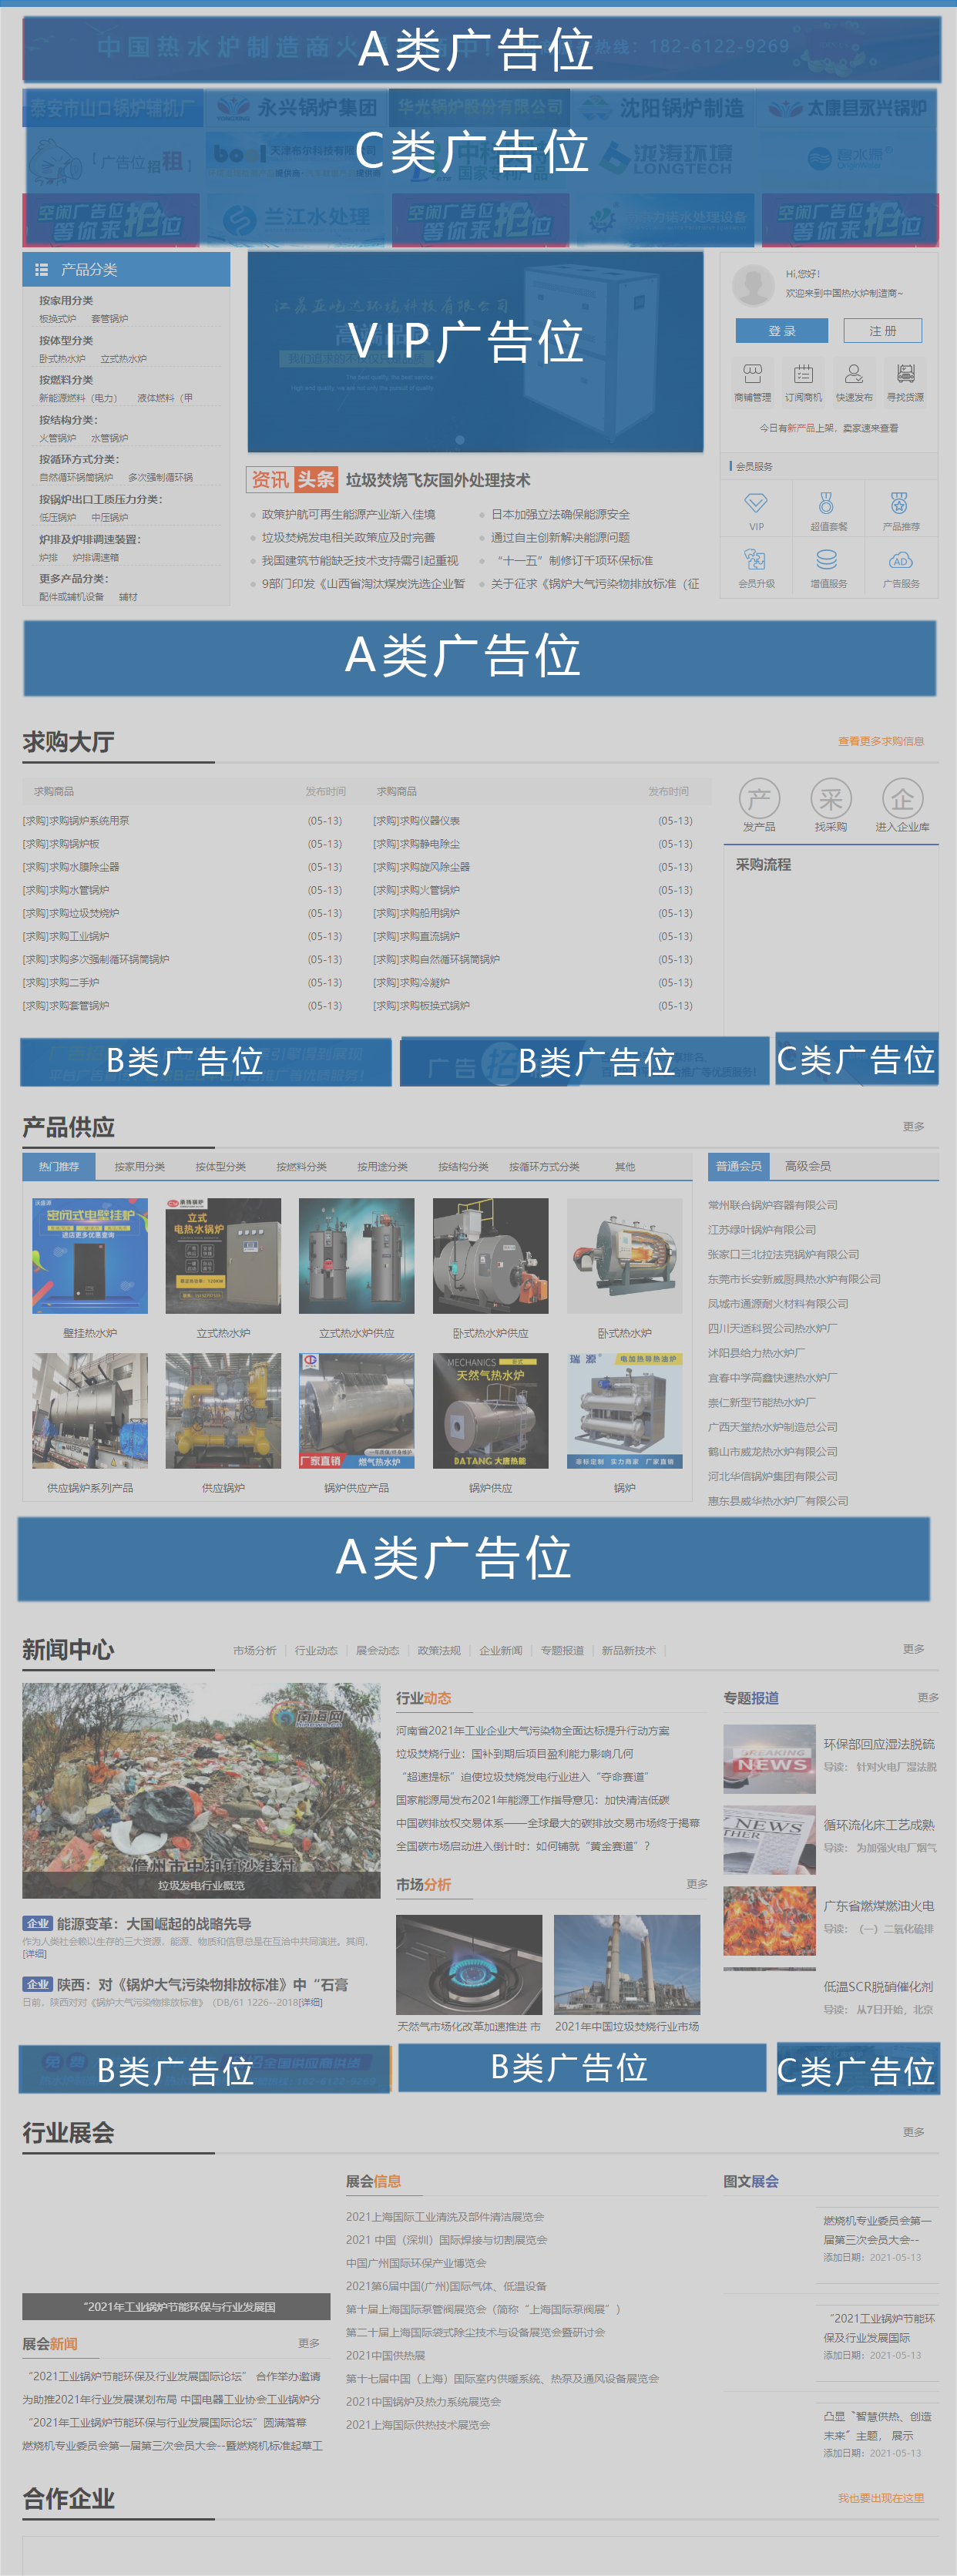Open 常州联合锅炉容器有限公司 company link

772,1205
